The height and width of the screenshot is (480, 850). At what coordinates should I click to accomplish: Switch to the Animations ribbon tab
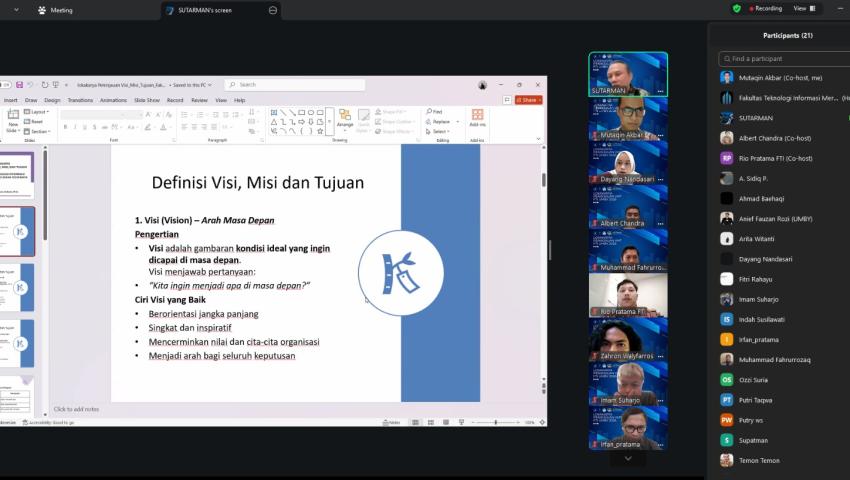[x=113, y=100]
